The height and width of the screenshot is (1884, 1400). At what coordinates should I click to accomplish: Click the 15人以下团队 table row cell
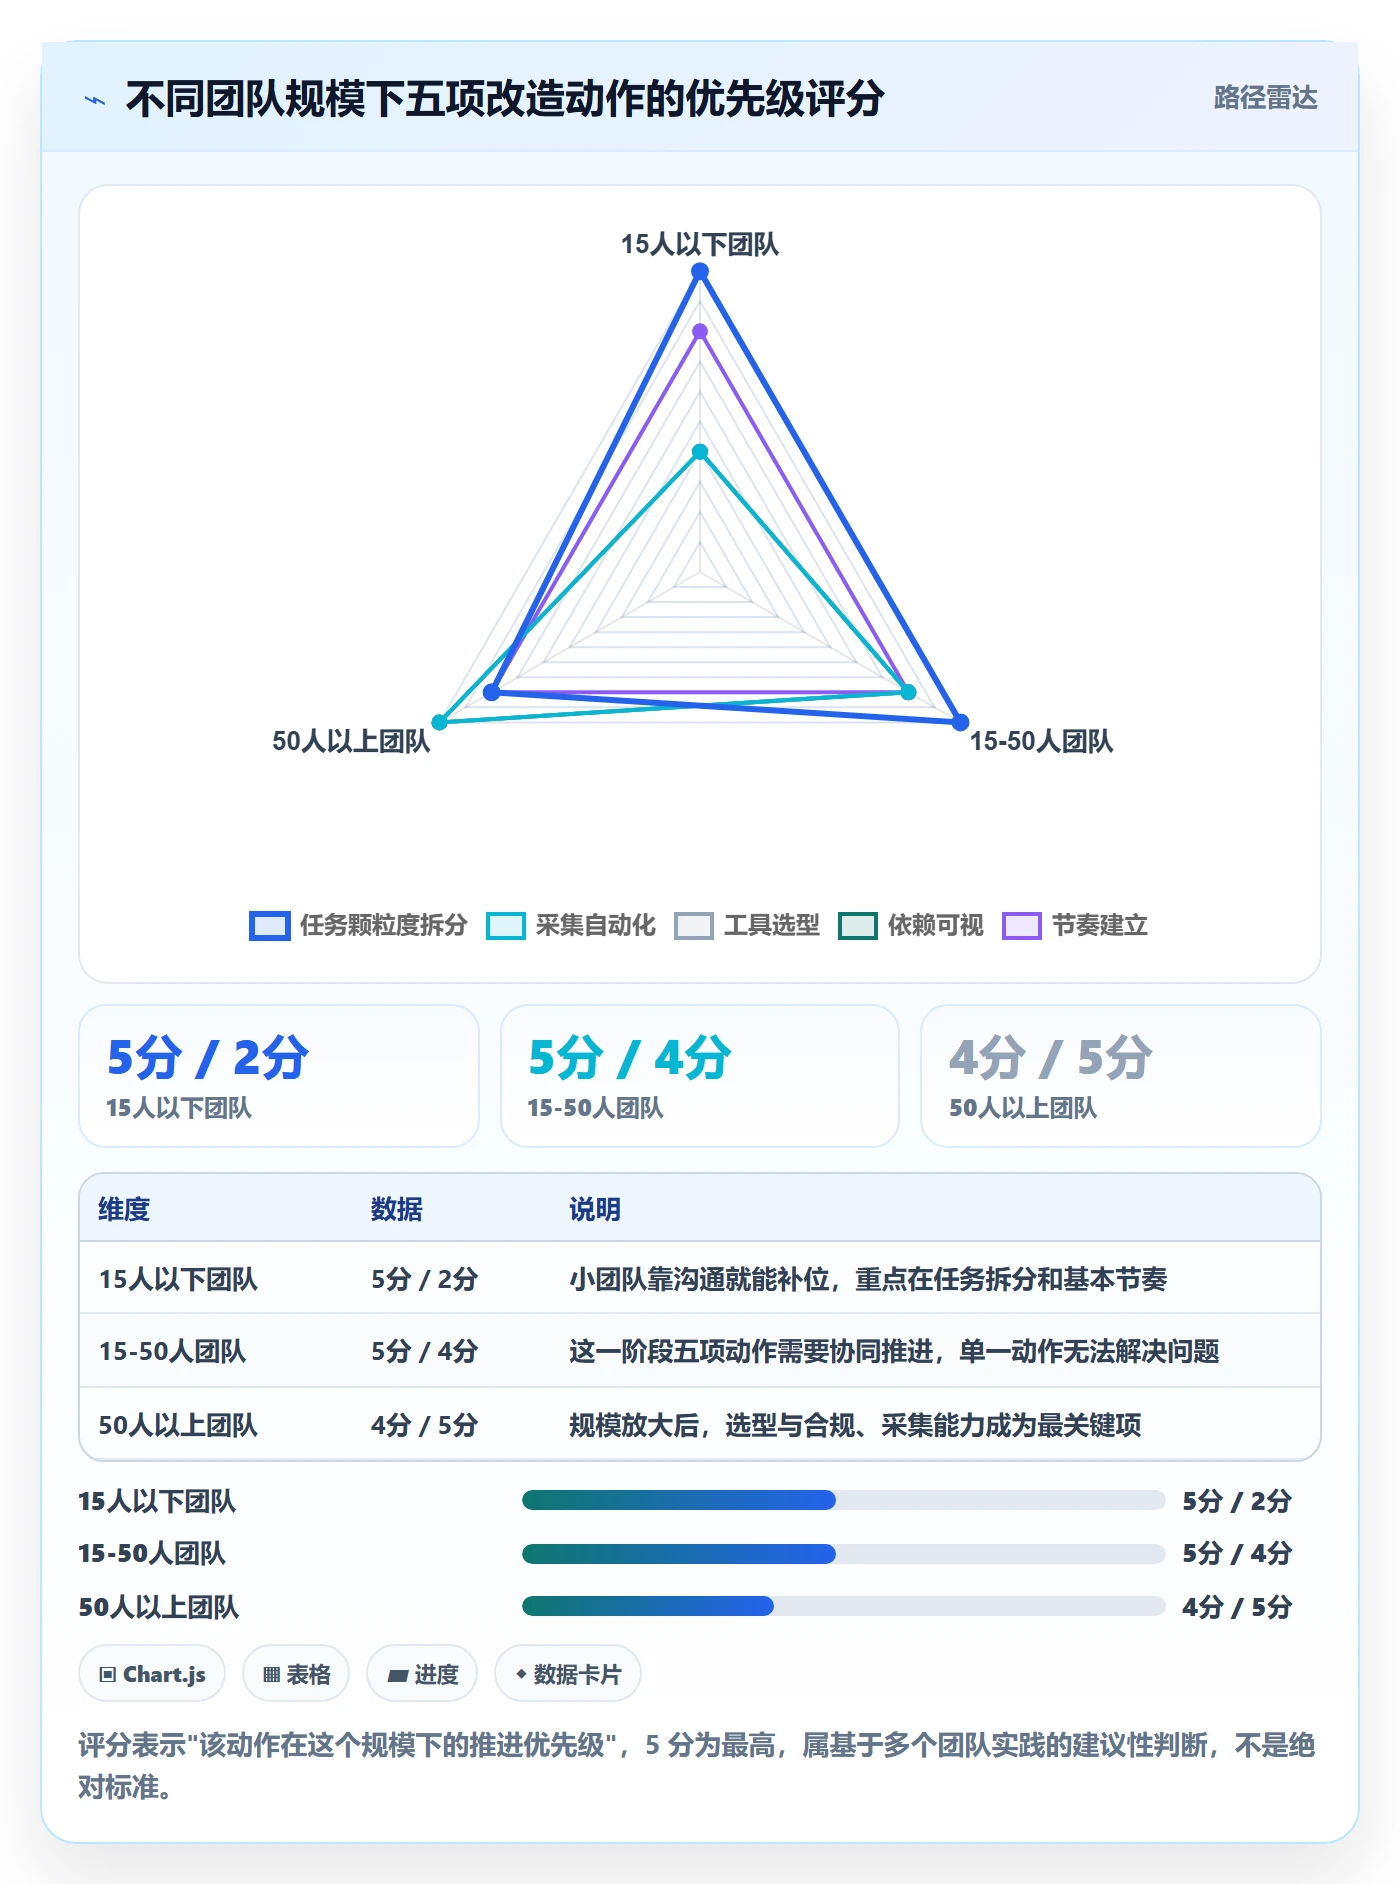pyautogui.click(x=178, y=1279)
